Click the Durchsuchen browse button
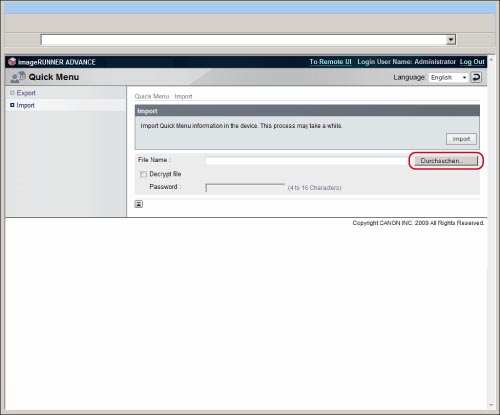The height and width of the screenshot is (415, 500). (x=446, y=161)
